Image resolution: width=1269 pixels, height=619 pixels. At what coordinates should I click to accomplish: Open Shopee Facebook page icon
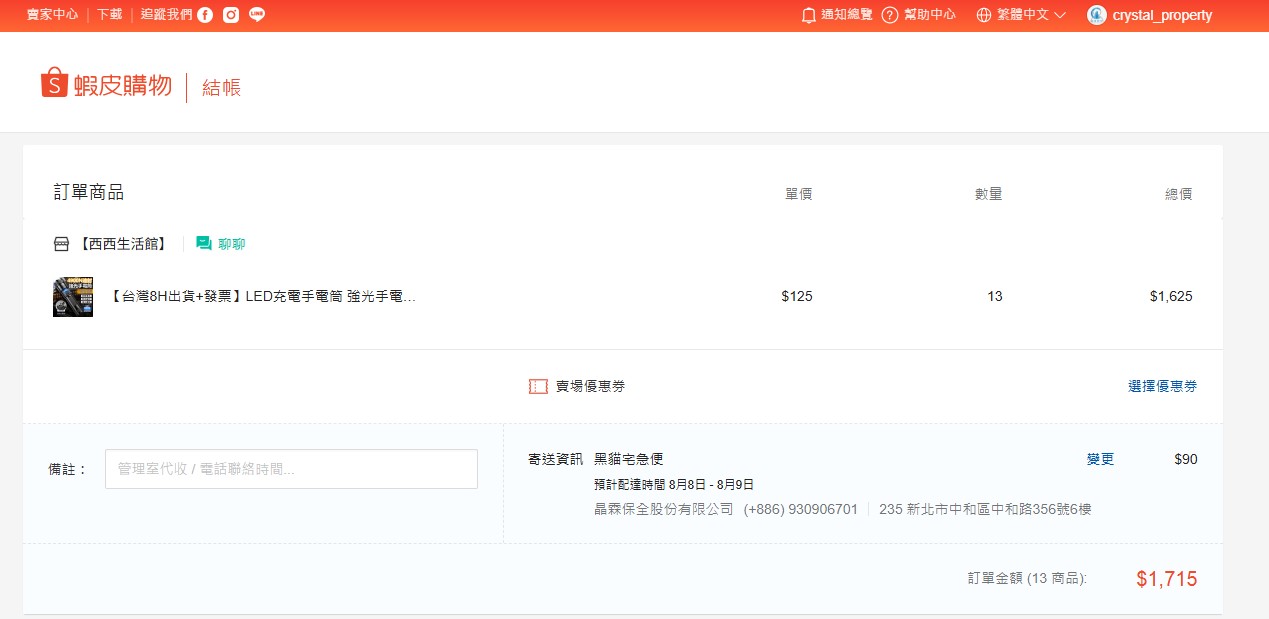point(205,15)
